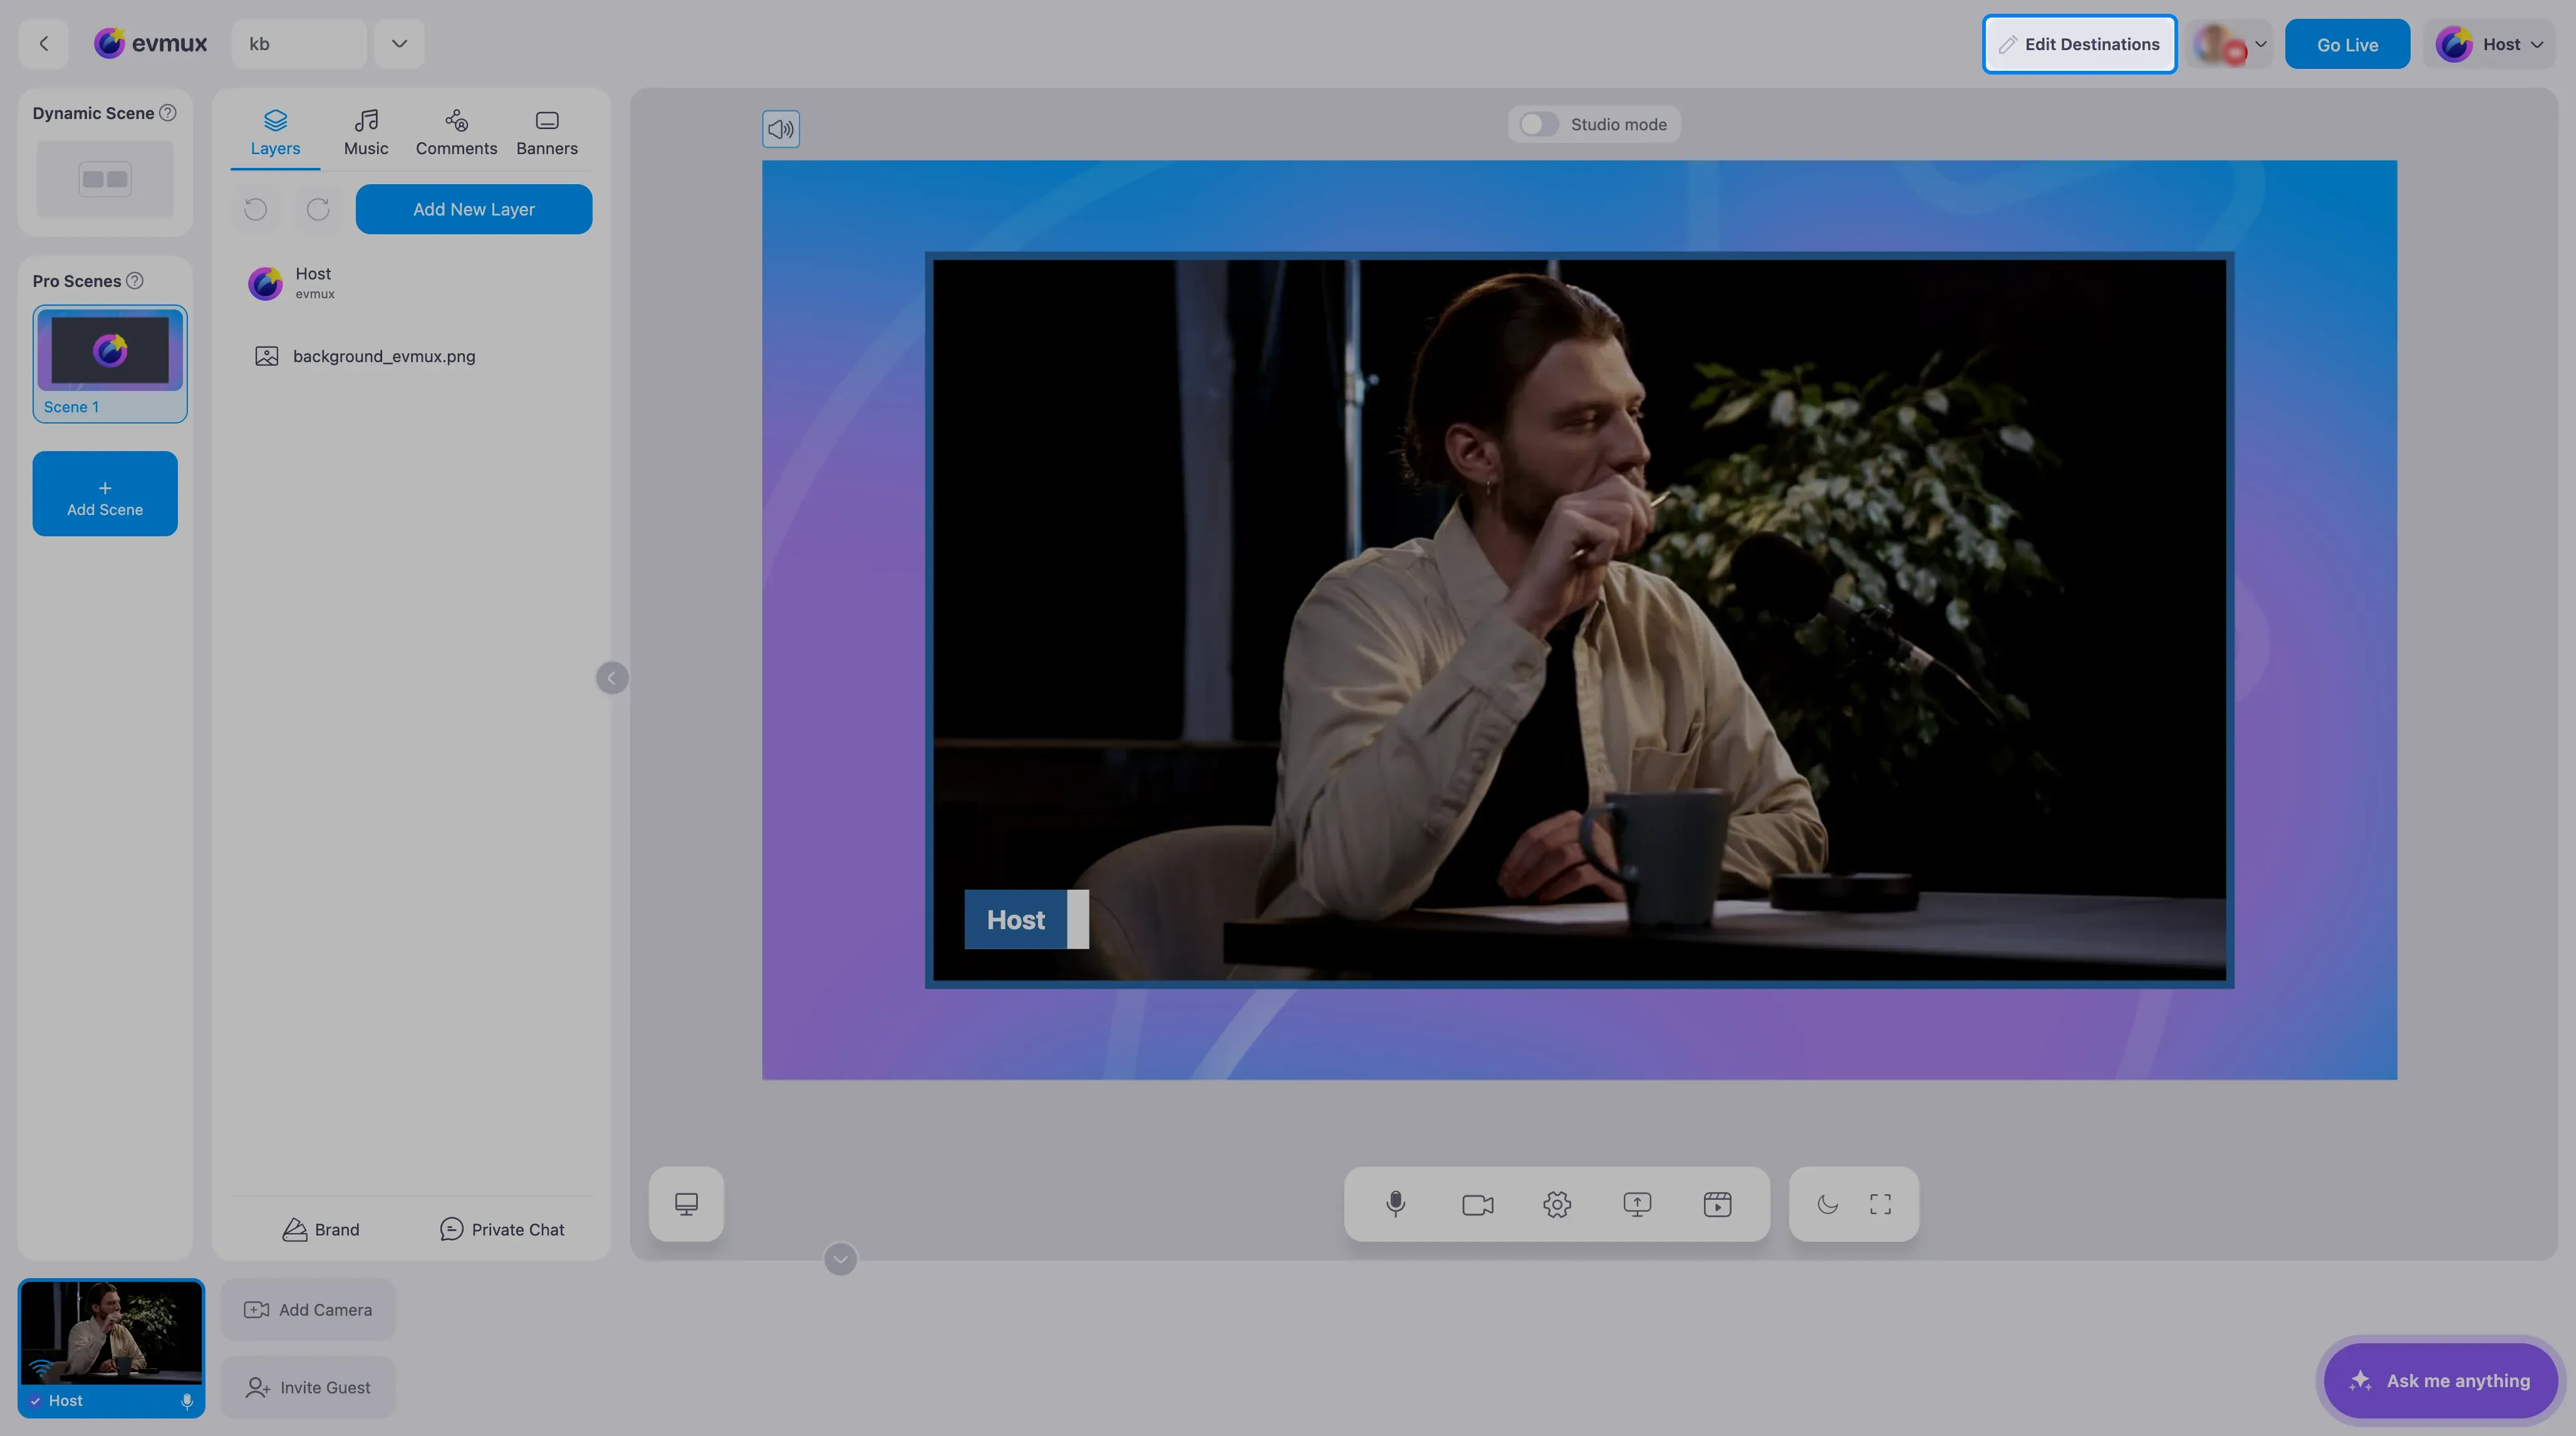Open Brand settings
The height and width of the screenshot is (1436, 2576).
pyautogui.click(x=321, y=1230)
